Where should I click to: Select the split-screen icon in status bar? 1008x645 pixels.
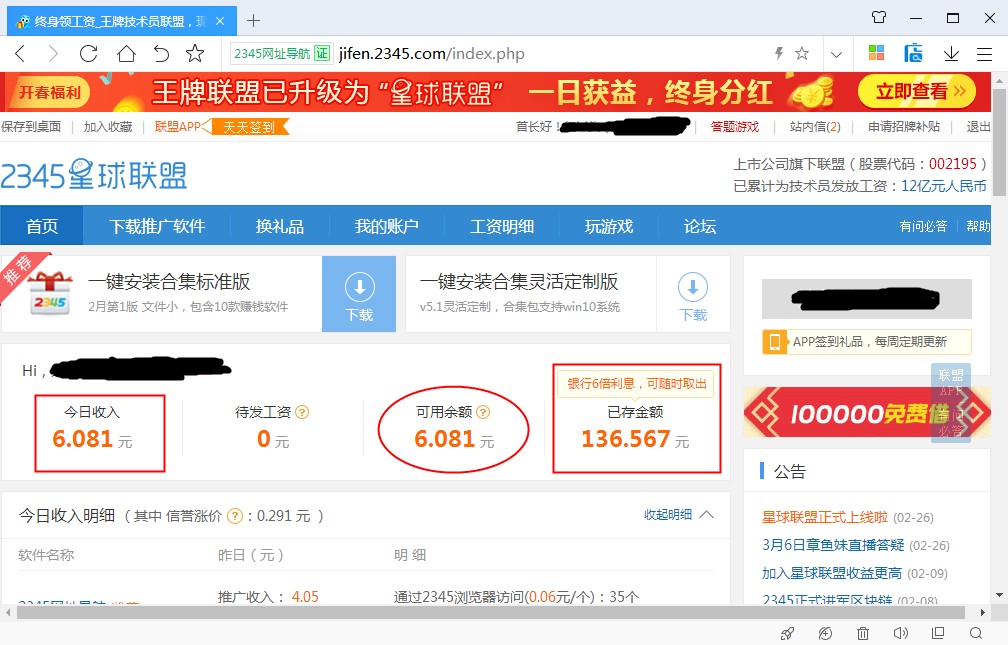coord(937,633)
